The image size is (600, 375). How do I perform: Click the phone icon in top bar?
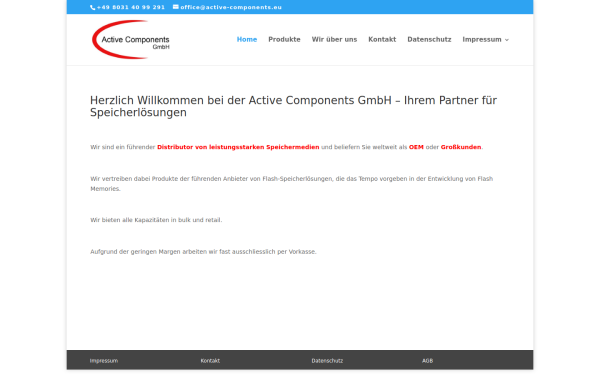tap(92, 7)
